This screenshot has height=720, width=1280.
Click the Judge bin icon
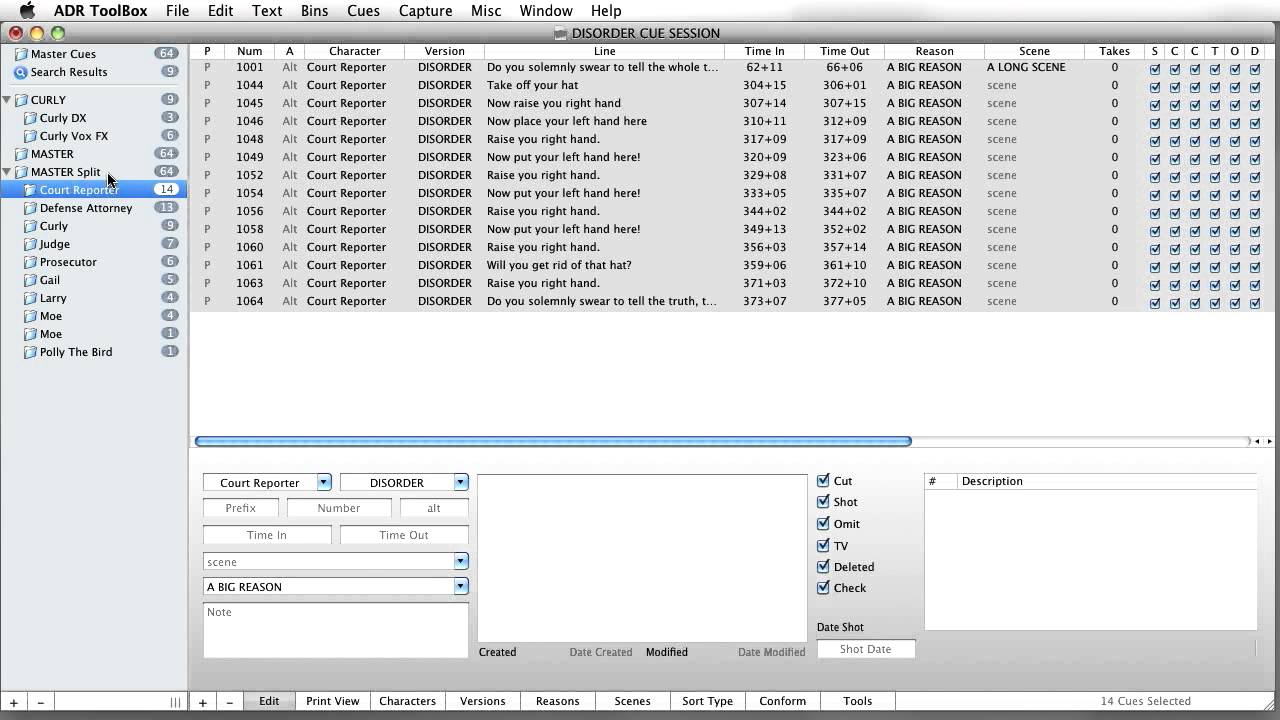[x=30, y=244]
